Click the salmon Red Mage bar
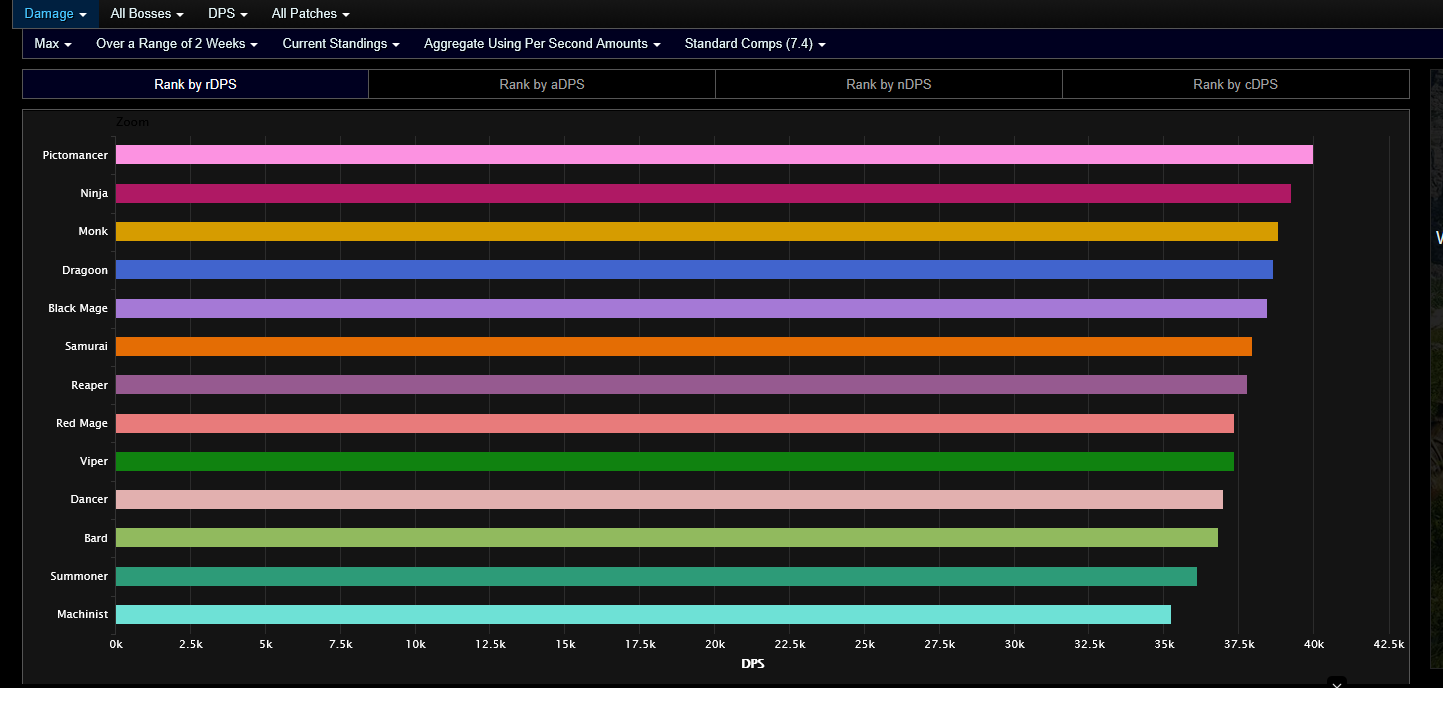This screenshot has height=717, width=1443. click(x=675, y=423)
